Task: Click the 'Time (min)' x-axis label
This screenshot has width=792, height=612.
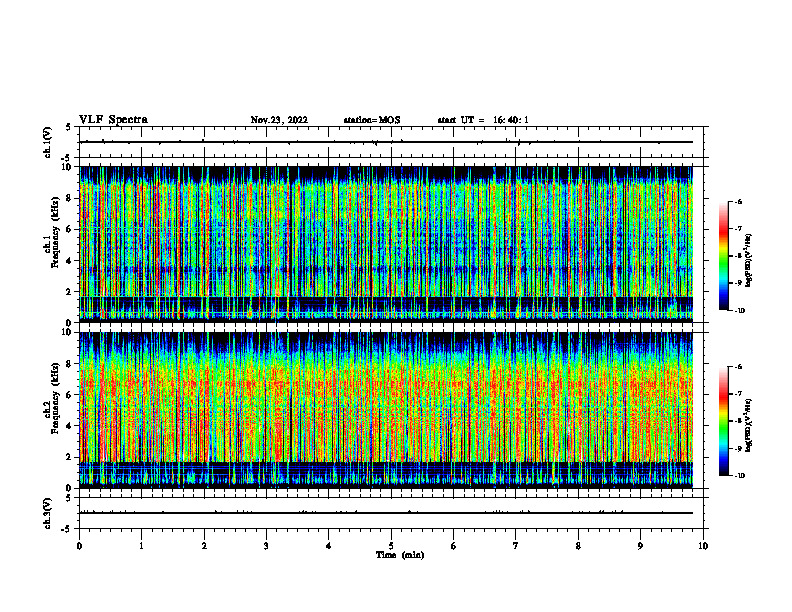Action: 400,555
